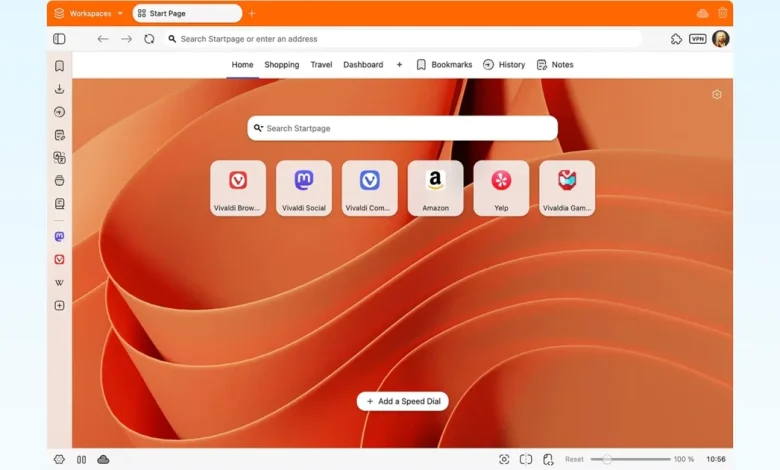Open closed tabs trash icon
This screenshot has width=780, height=470.
(x=723, y=13)
